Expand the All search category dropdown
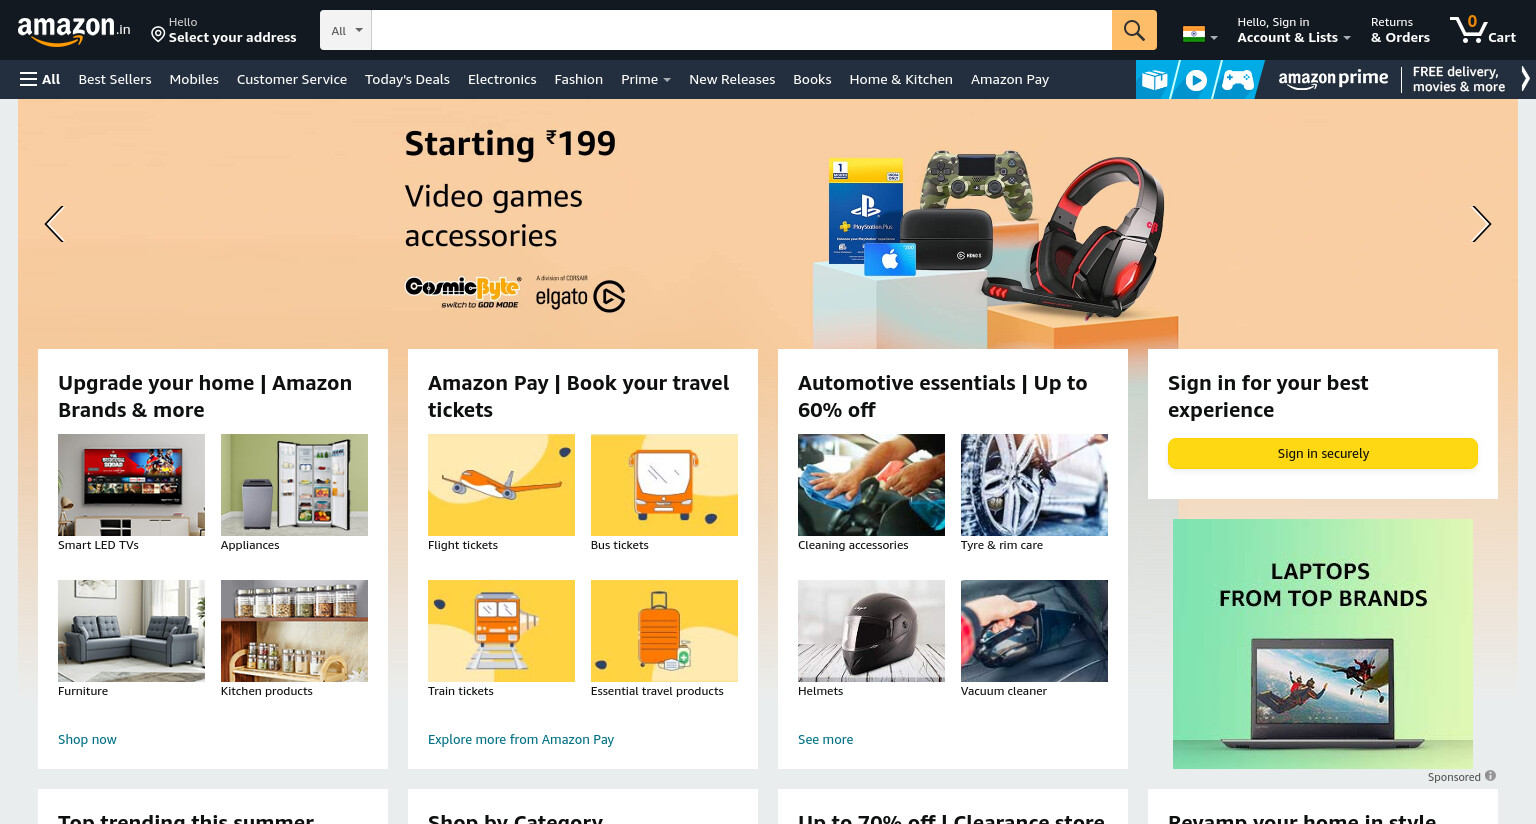This screenshot has height=824, width=1536. click(x=346, y=30)
